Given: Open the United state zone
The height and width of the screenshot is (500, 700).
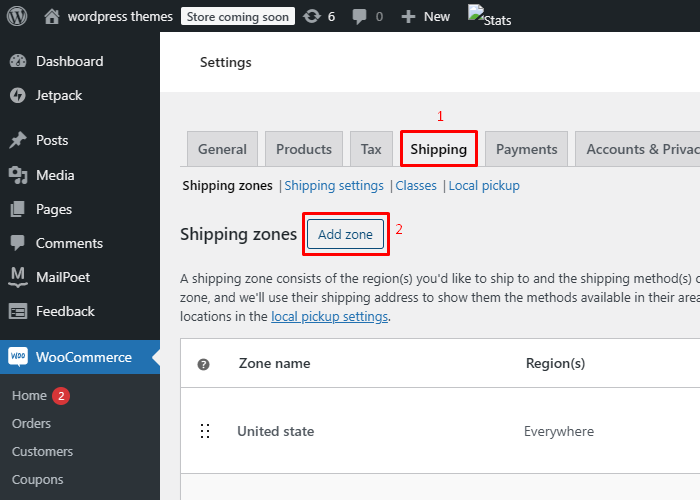Looking at the screenshot, I should [x=275, y=431].
